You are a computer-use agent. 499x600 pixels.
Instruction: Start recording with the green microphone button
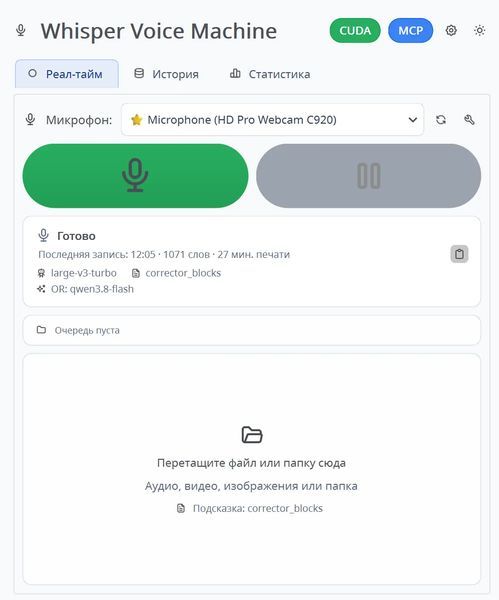point(135,176)
